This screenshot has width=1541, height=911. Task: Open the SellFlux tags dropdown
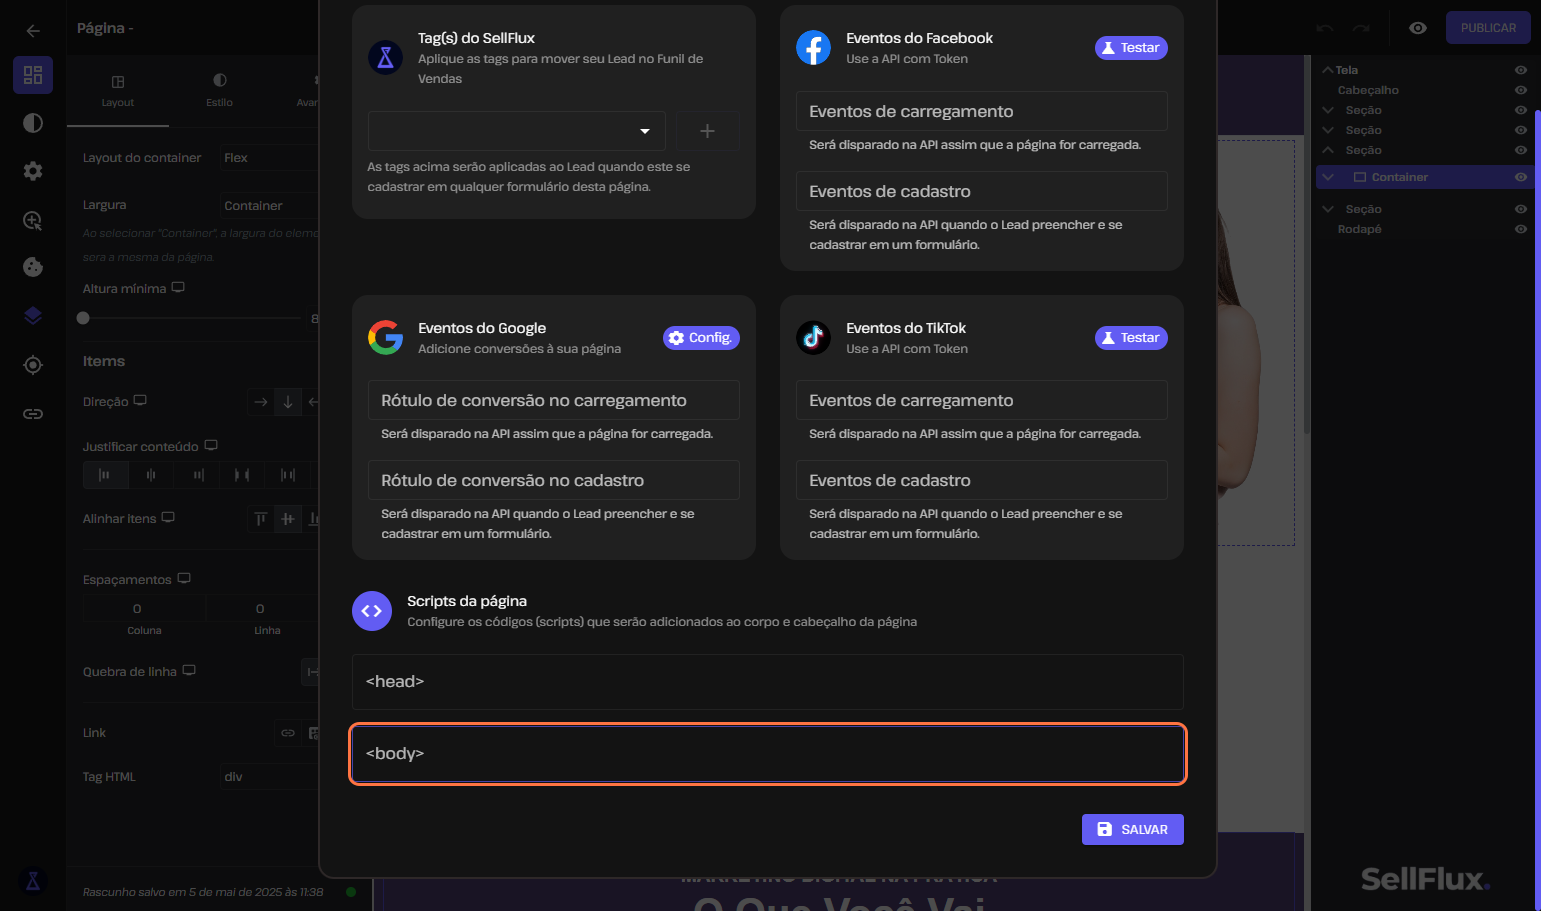516,131
